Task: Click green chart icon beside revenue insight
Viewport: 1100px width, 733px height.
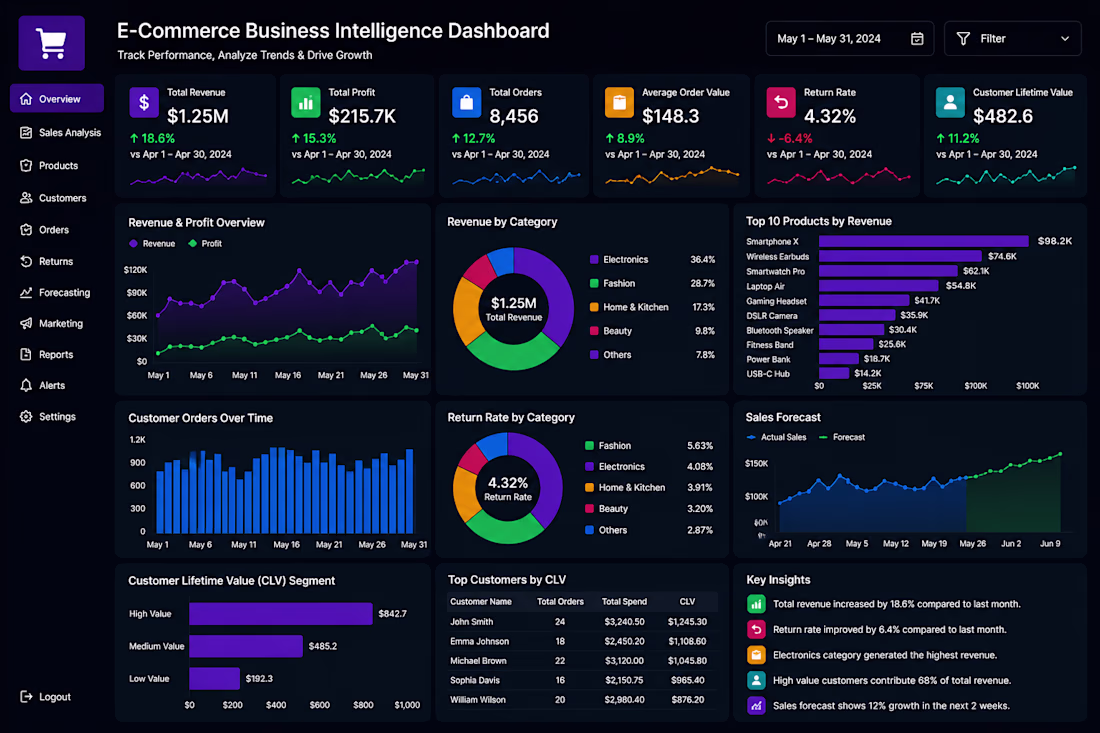Action: coord(756,604)
